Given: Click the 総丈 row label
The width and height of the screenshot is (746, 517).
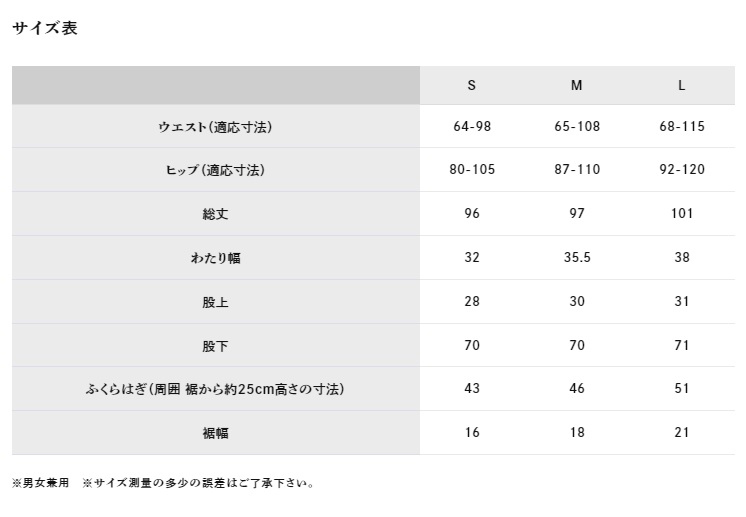Looking at the screenshot, I should (215, 214).
